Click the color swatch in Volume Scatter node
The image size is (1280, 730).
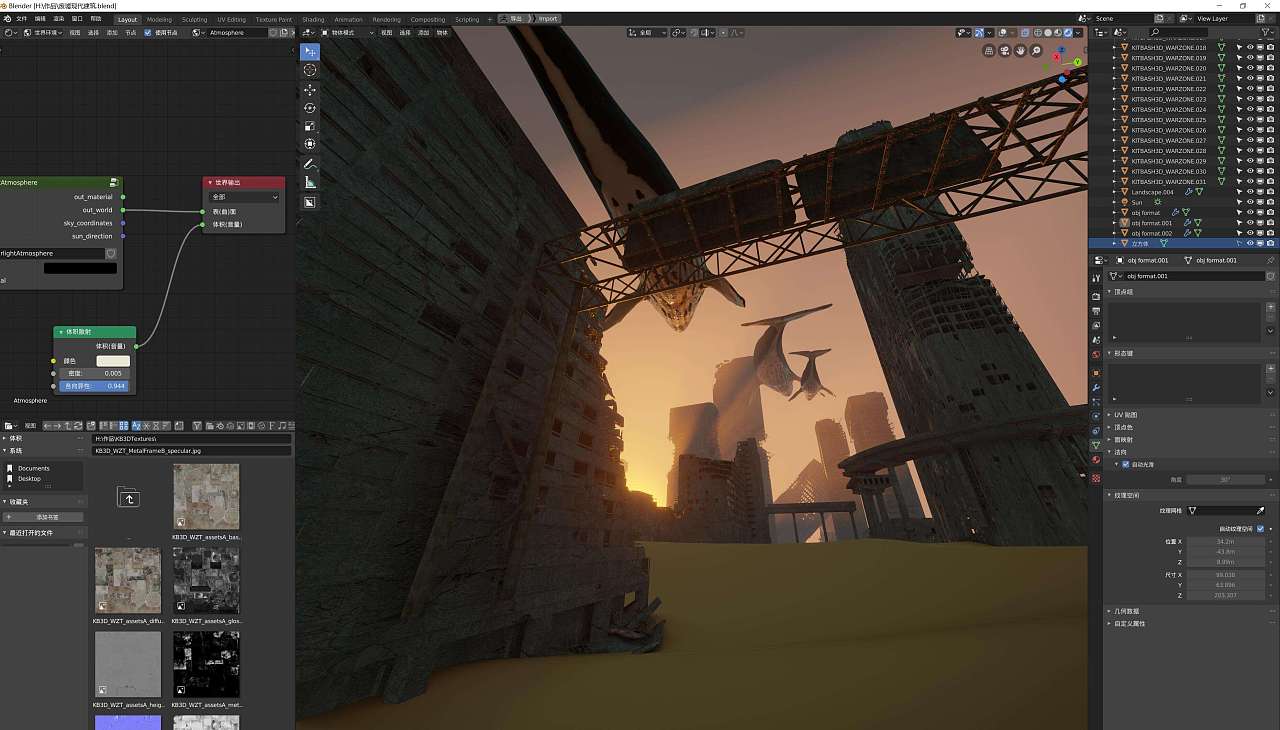click(x=113, y=361)
